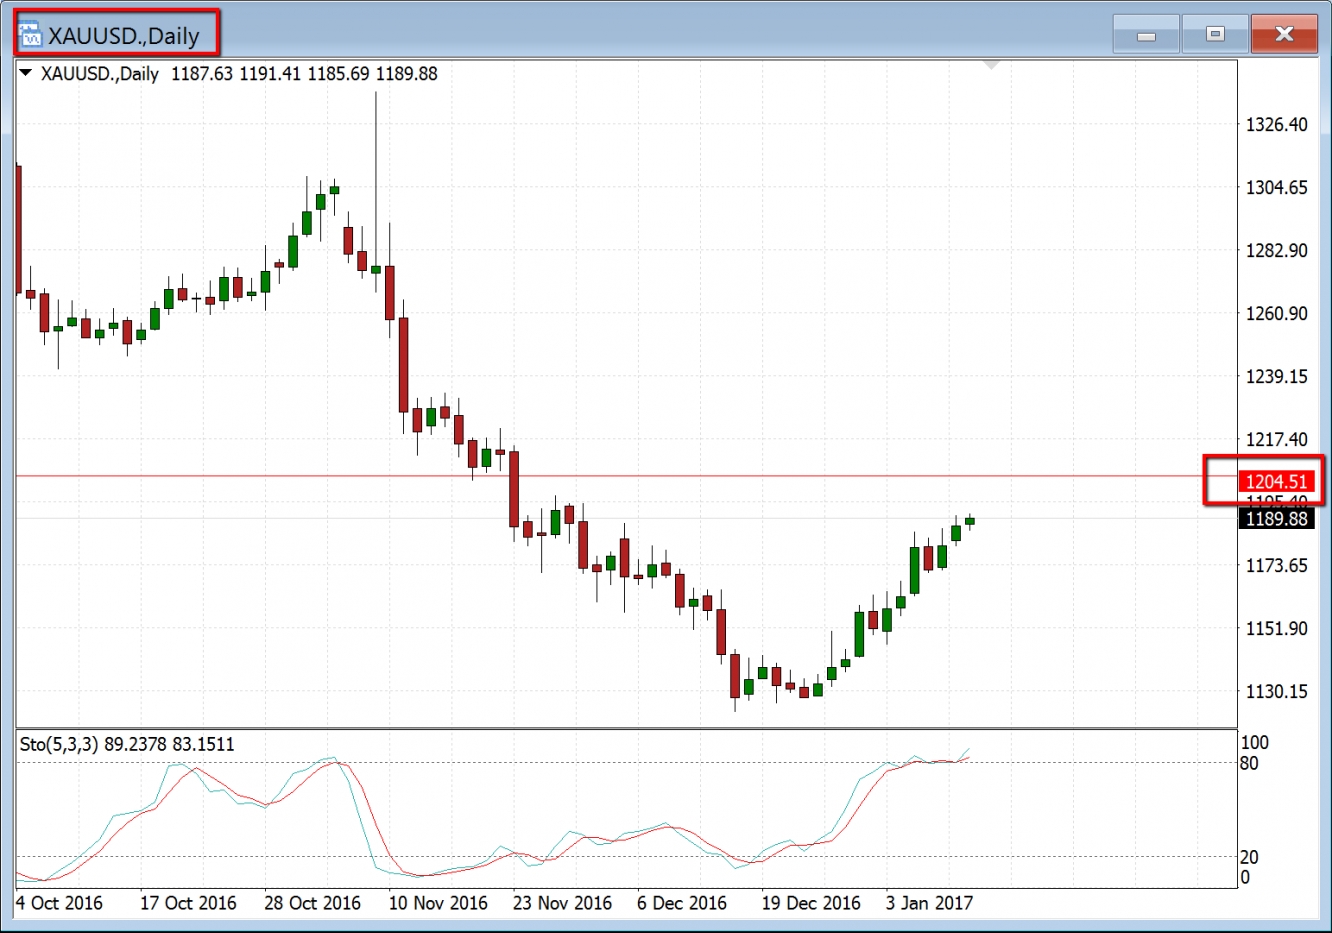Click the chart icon in the title bar
The width and height of the screenshot is (1332, 933).
31,35
